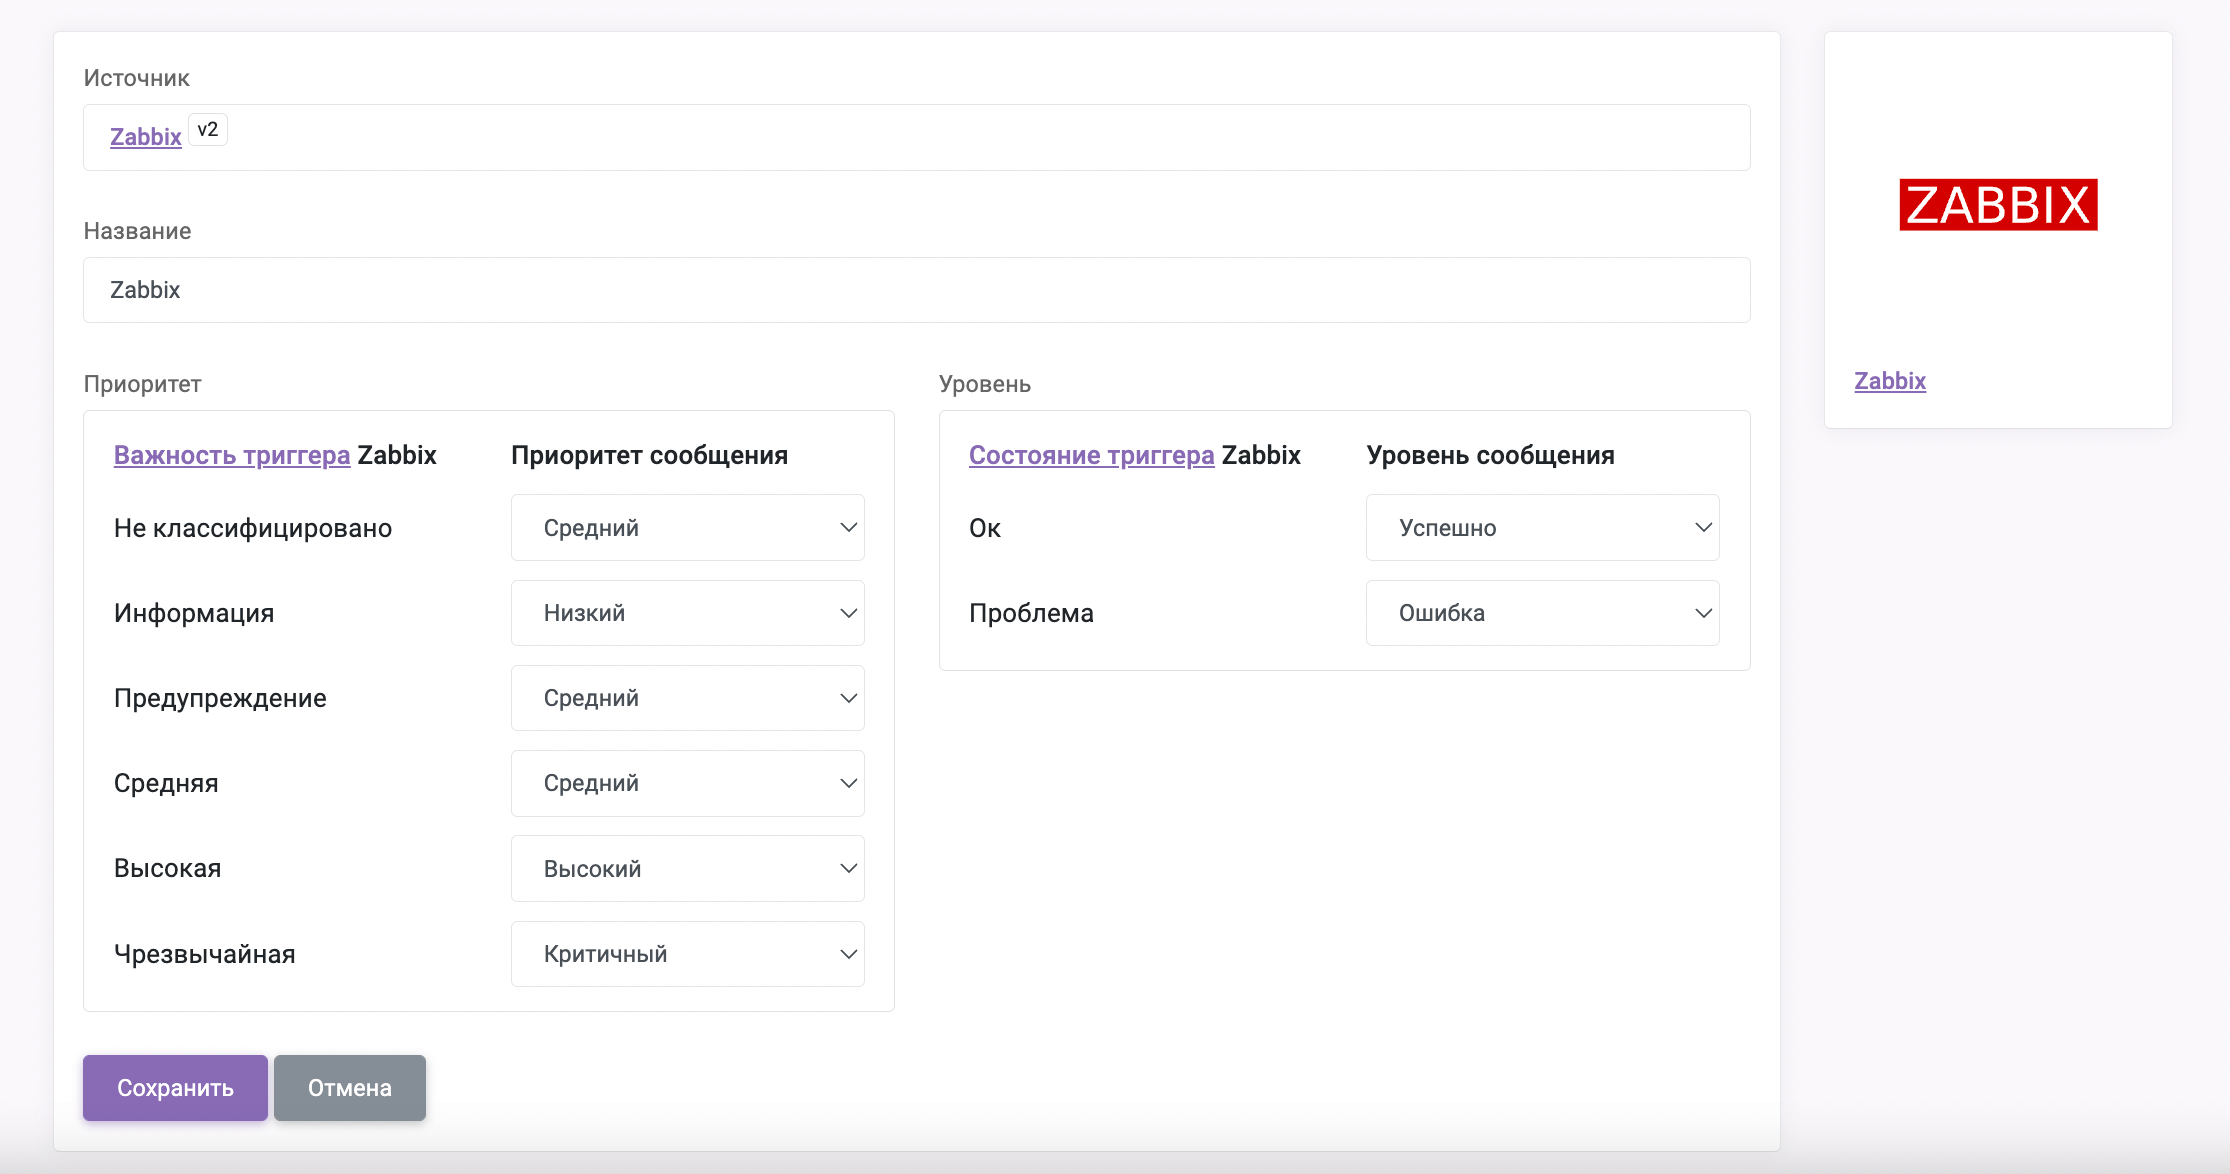
Task: Click the Приоритет section label
Action: 143,384
